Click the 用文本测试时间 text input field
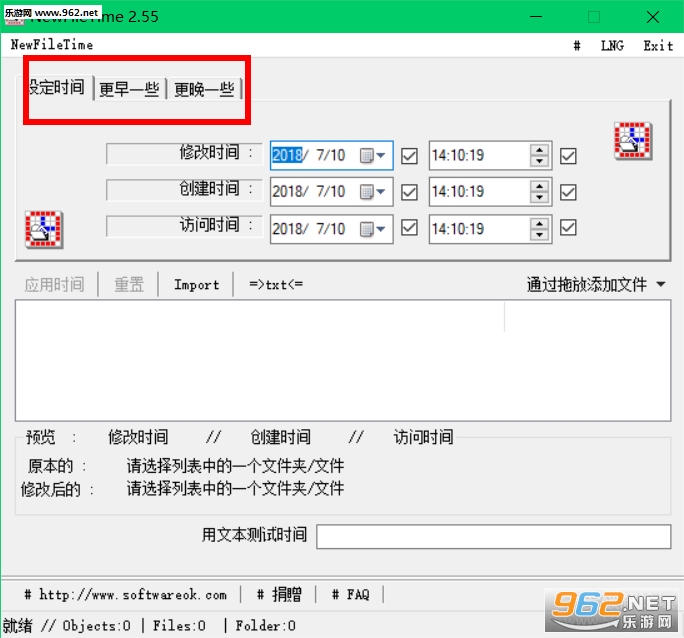This screenshot has width=684, height=638. [493, 536]
